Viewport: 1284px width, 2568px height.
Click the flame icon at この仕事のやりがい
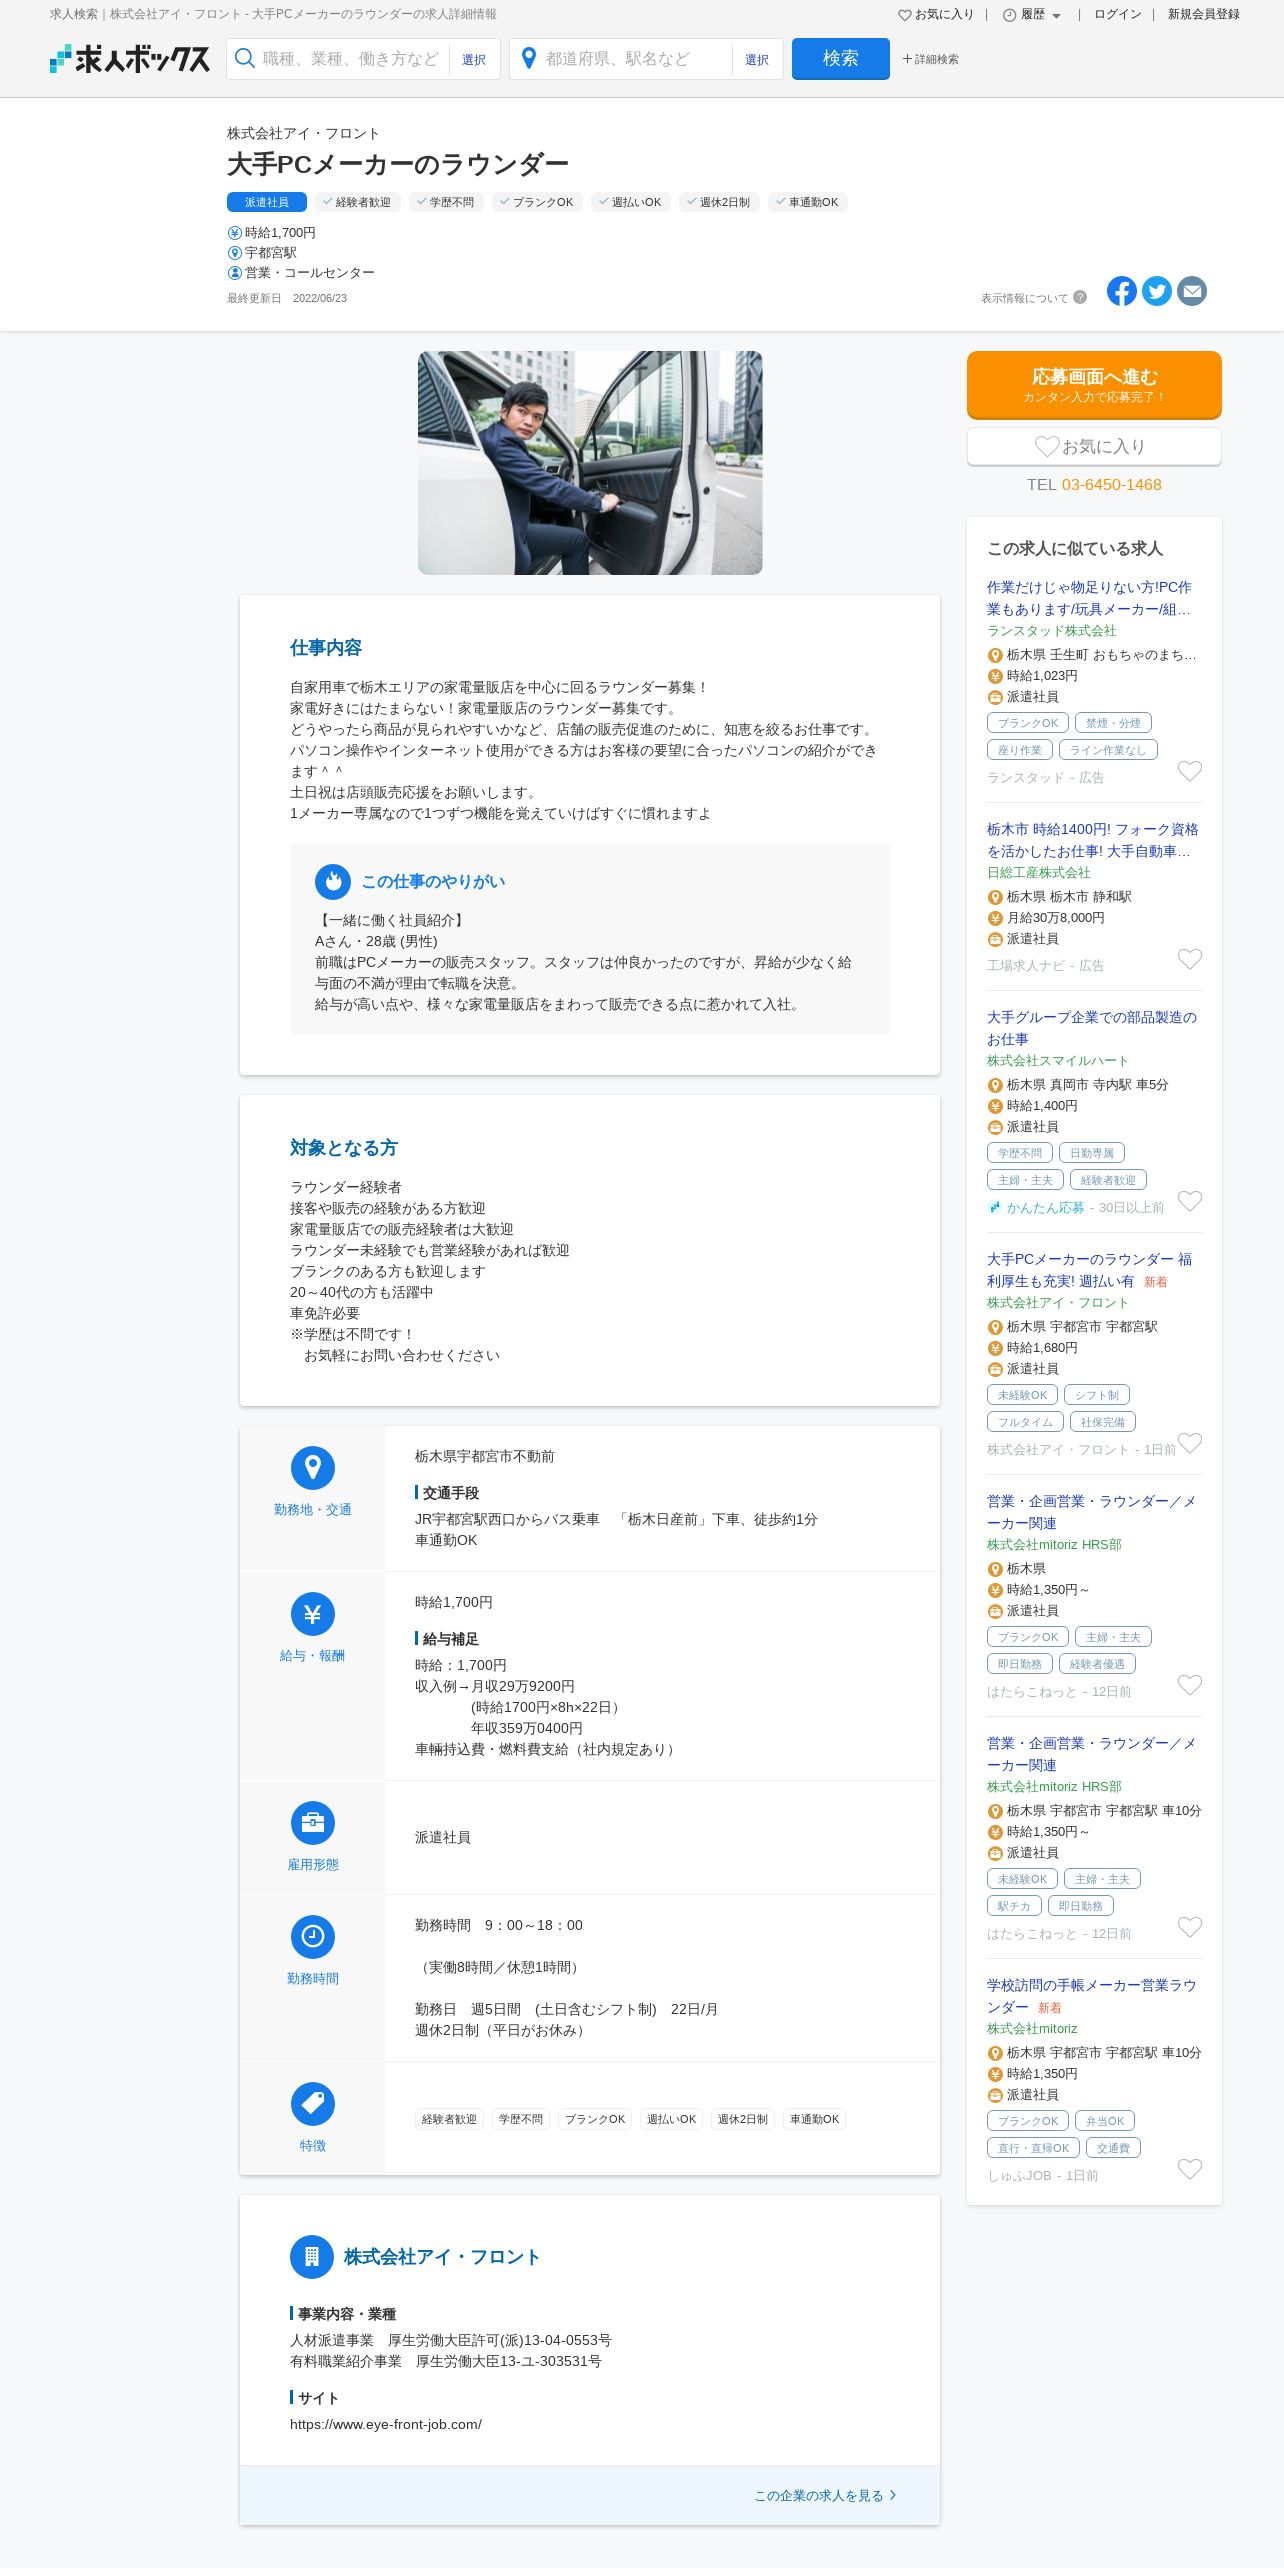[333, 882]
